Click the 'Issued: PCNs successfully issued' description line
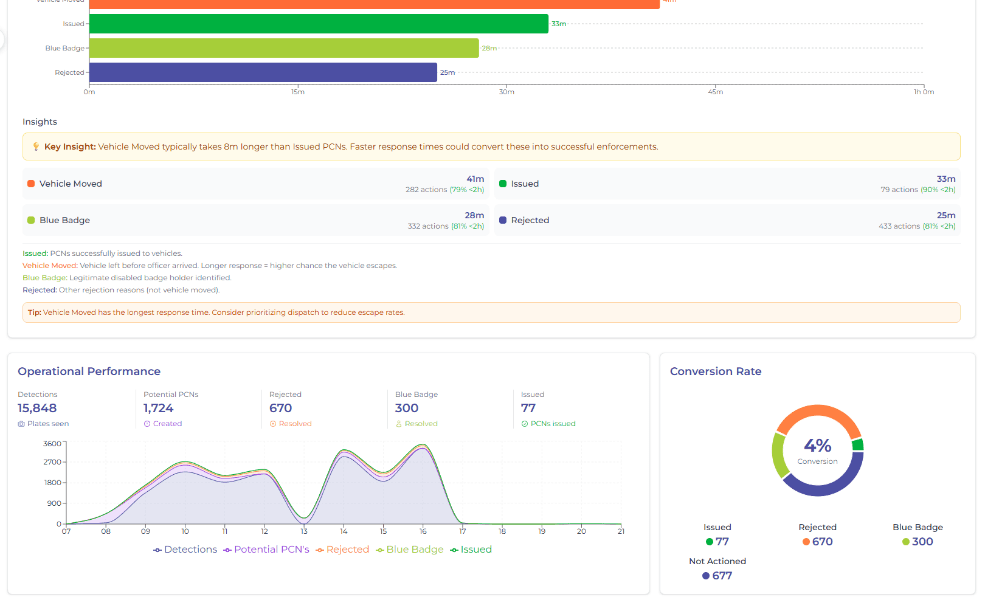The width and height of the screenshot is (985, 597). click(102, 254)
